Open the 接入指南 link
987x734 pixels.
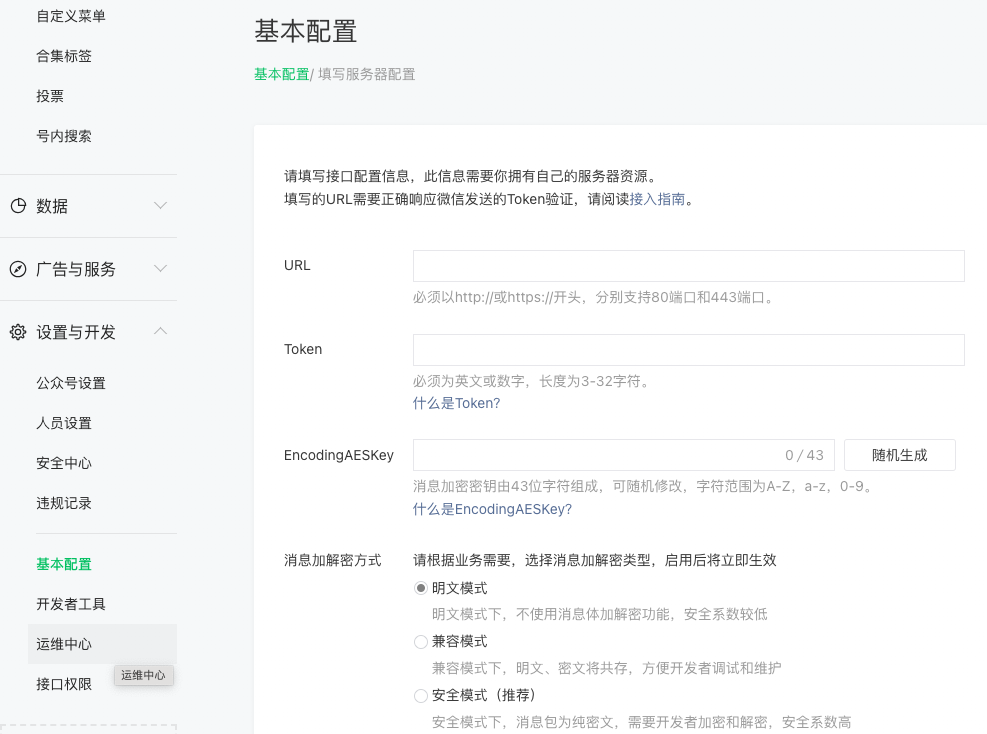[x=657, y=200]
